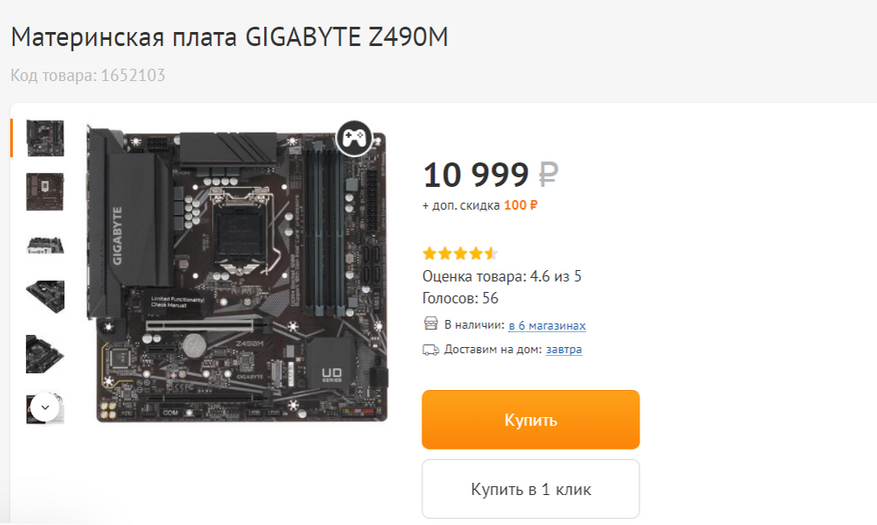Click the gamepad badge icon on product image
The width and height of the screenshot is (877, 525).
pyautogui.click(x=354, y=138)
